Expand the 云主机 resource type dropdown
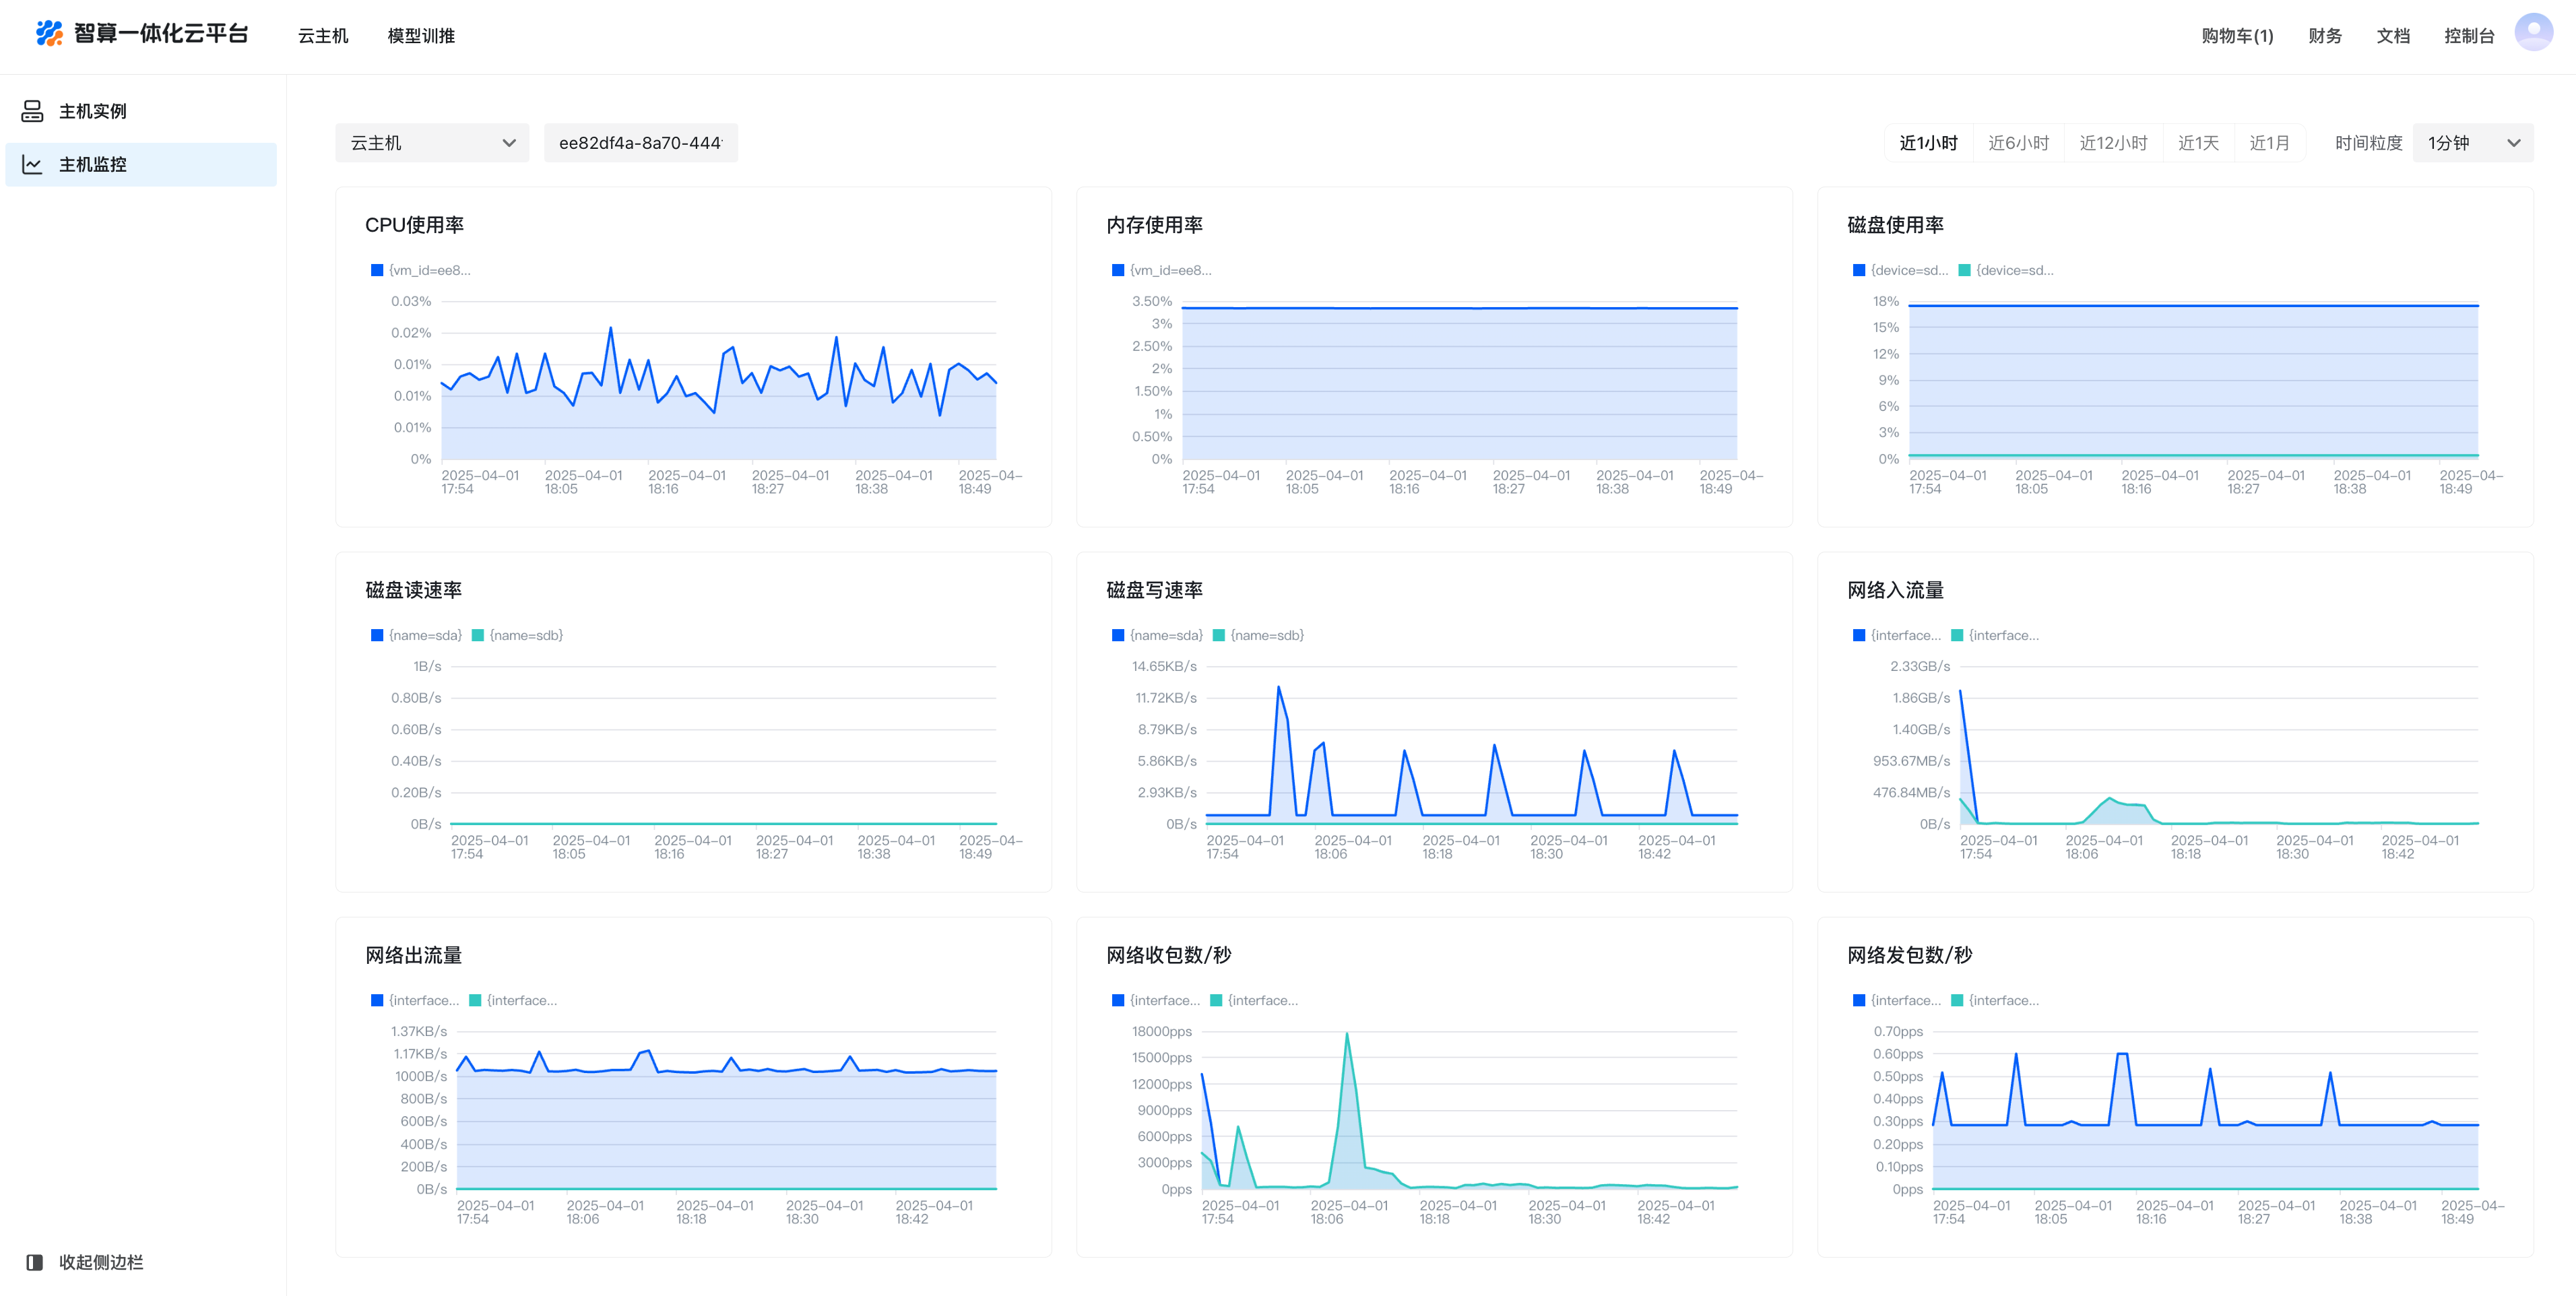Viewport: 2576px width, 1296px height. tap(432, 143)
